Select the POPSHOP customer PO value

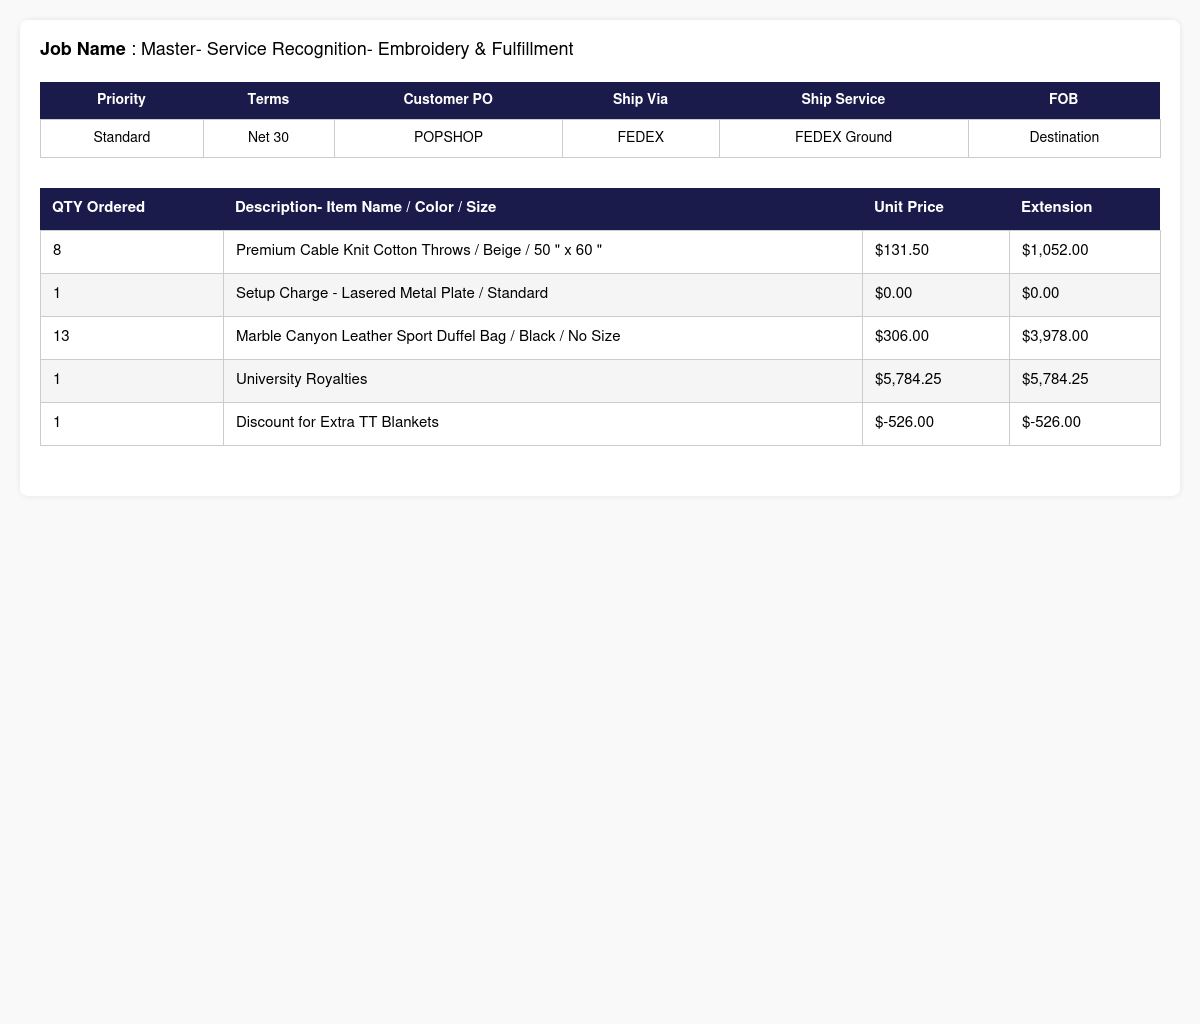pyautogui.click(x=448, y=138)
